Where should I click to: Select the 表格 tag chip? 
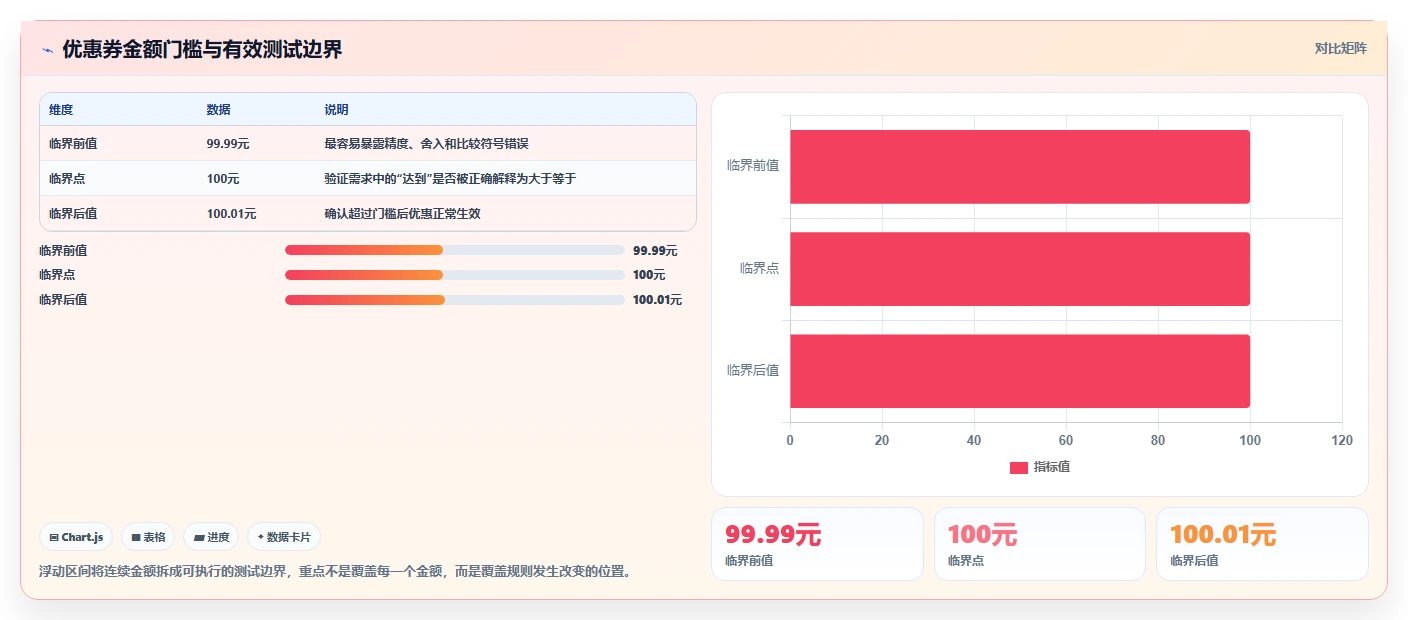tap(148, 537)
